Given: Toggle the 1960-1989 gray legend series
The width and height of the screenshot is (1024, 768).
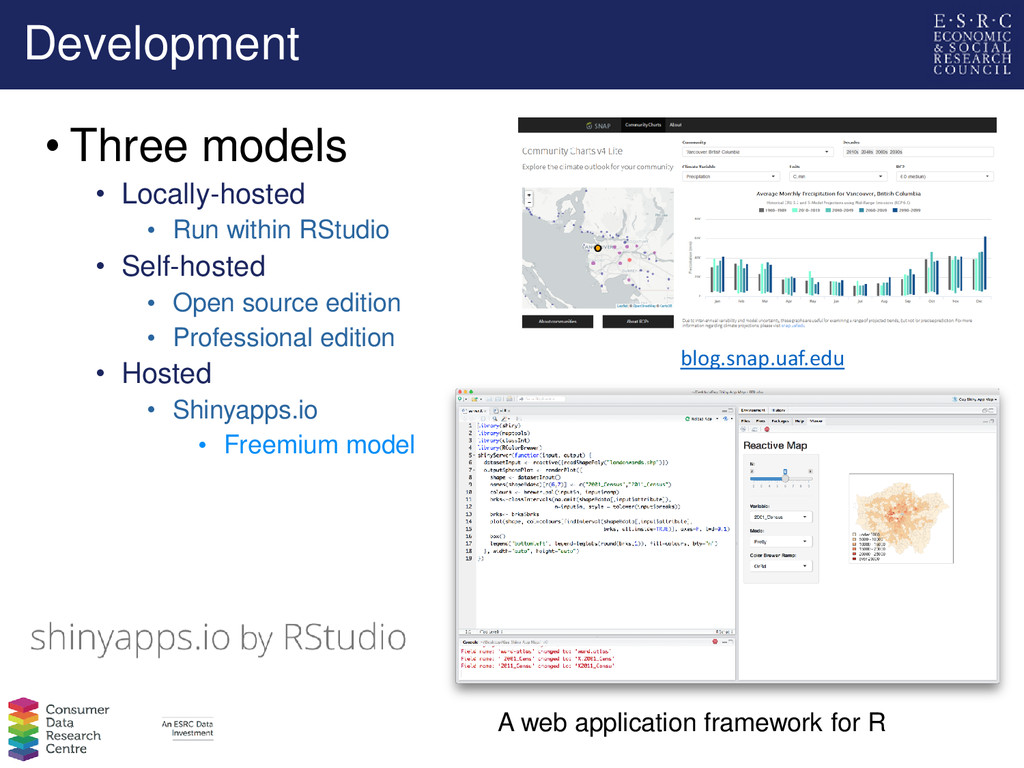Looking at the screenshot, I should [x=771, y=210].
